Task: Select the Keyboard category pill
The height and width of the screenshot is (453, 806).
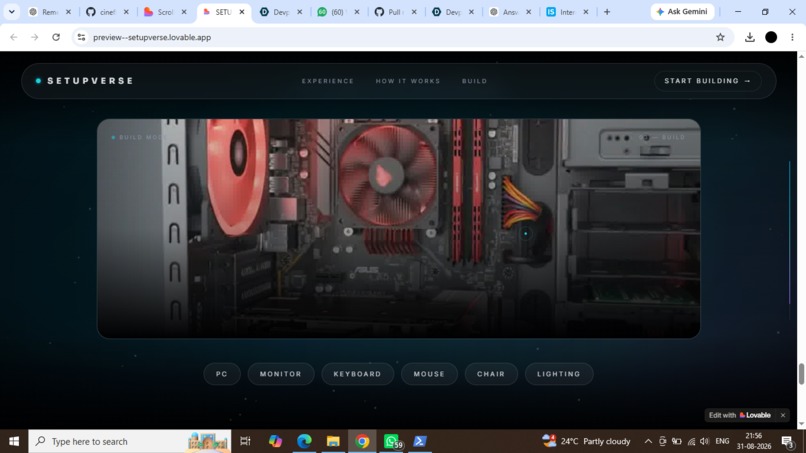Action: (357, 374)
